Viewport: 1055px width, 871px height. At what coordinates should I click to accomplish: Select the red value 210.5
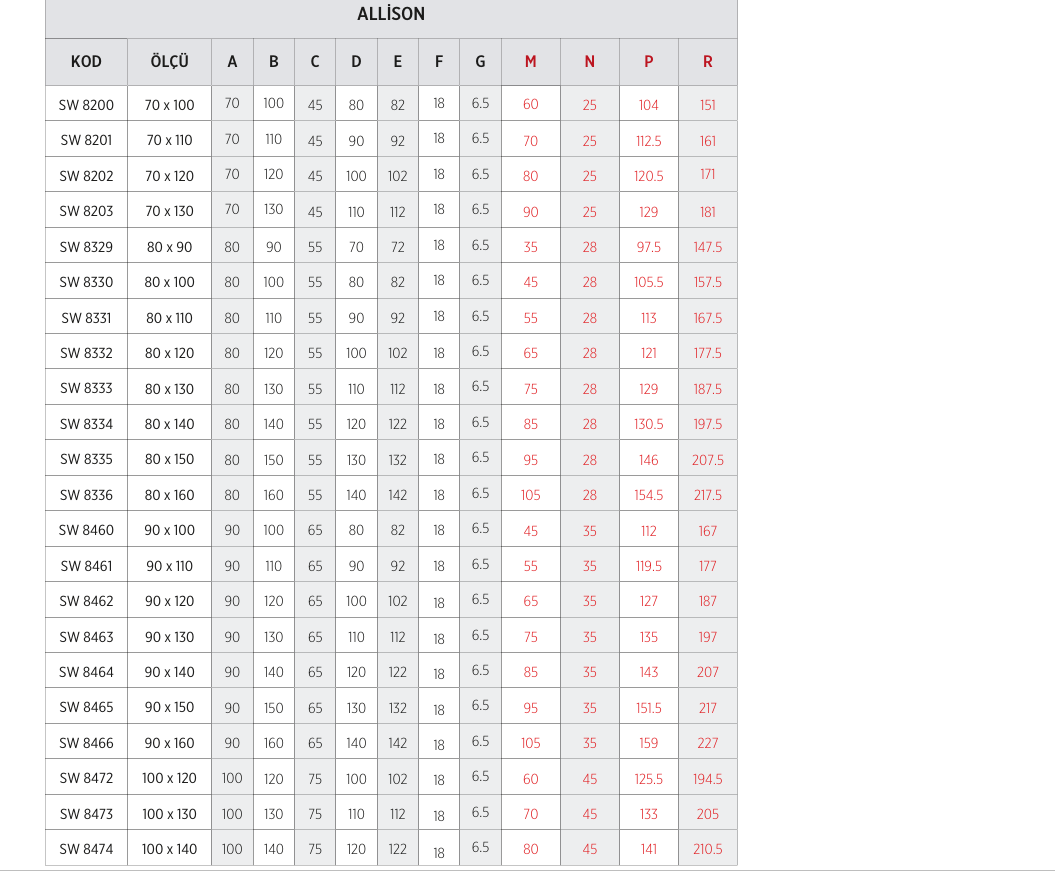click(707, 849)
